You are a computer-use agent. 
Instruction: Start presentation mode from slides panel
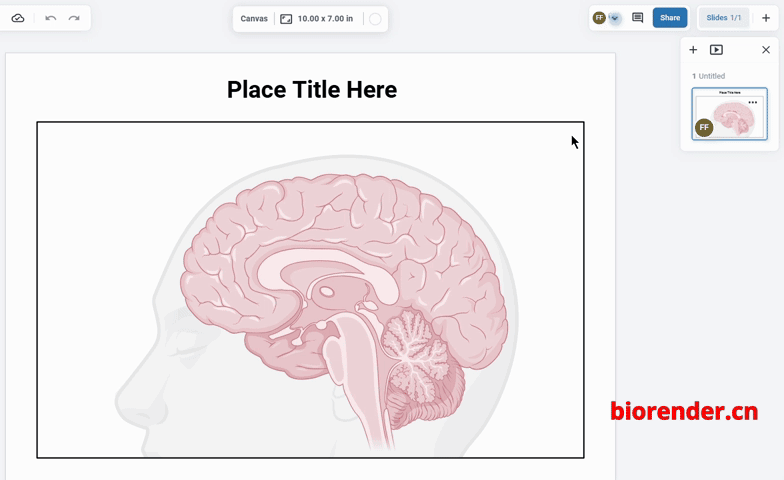(716, 50)
